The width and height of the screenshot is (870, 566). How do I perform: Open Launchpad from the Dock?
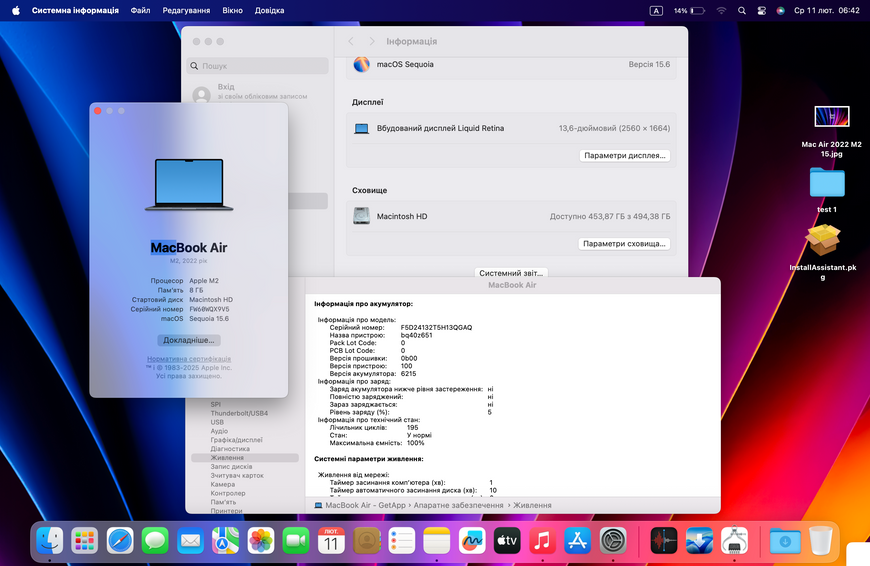pyautogui.click(x=84, y=540)
